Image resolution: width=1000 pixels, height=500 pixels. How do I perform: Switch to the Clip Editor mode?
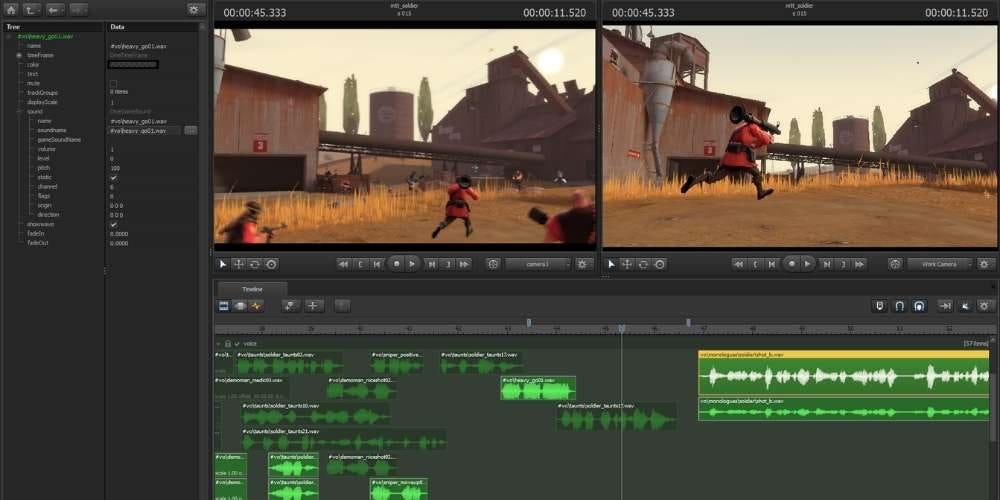pyautogui.click(x=224, y=306)
